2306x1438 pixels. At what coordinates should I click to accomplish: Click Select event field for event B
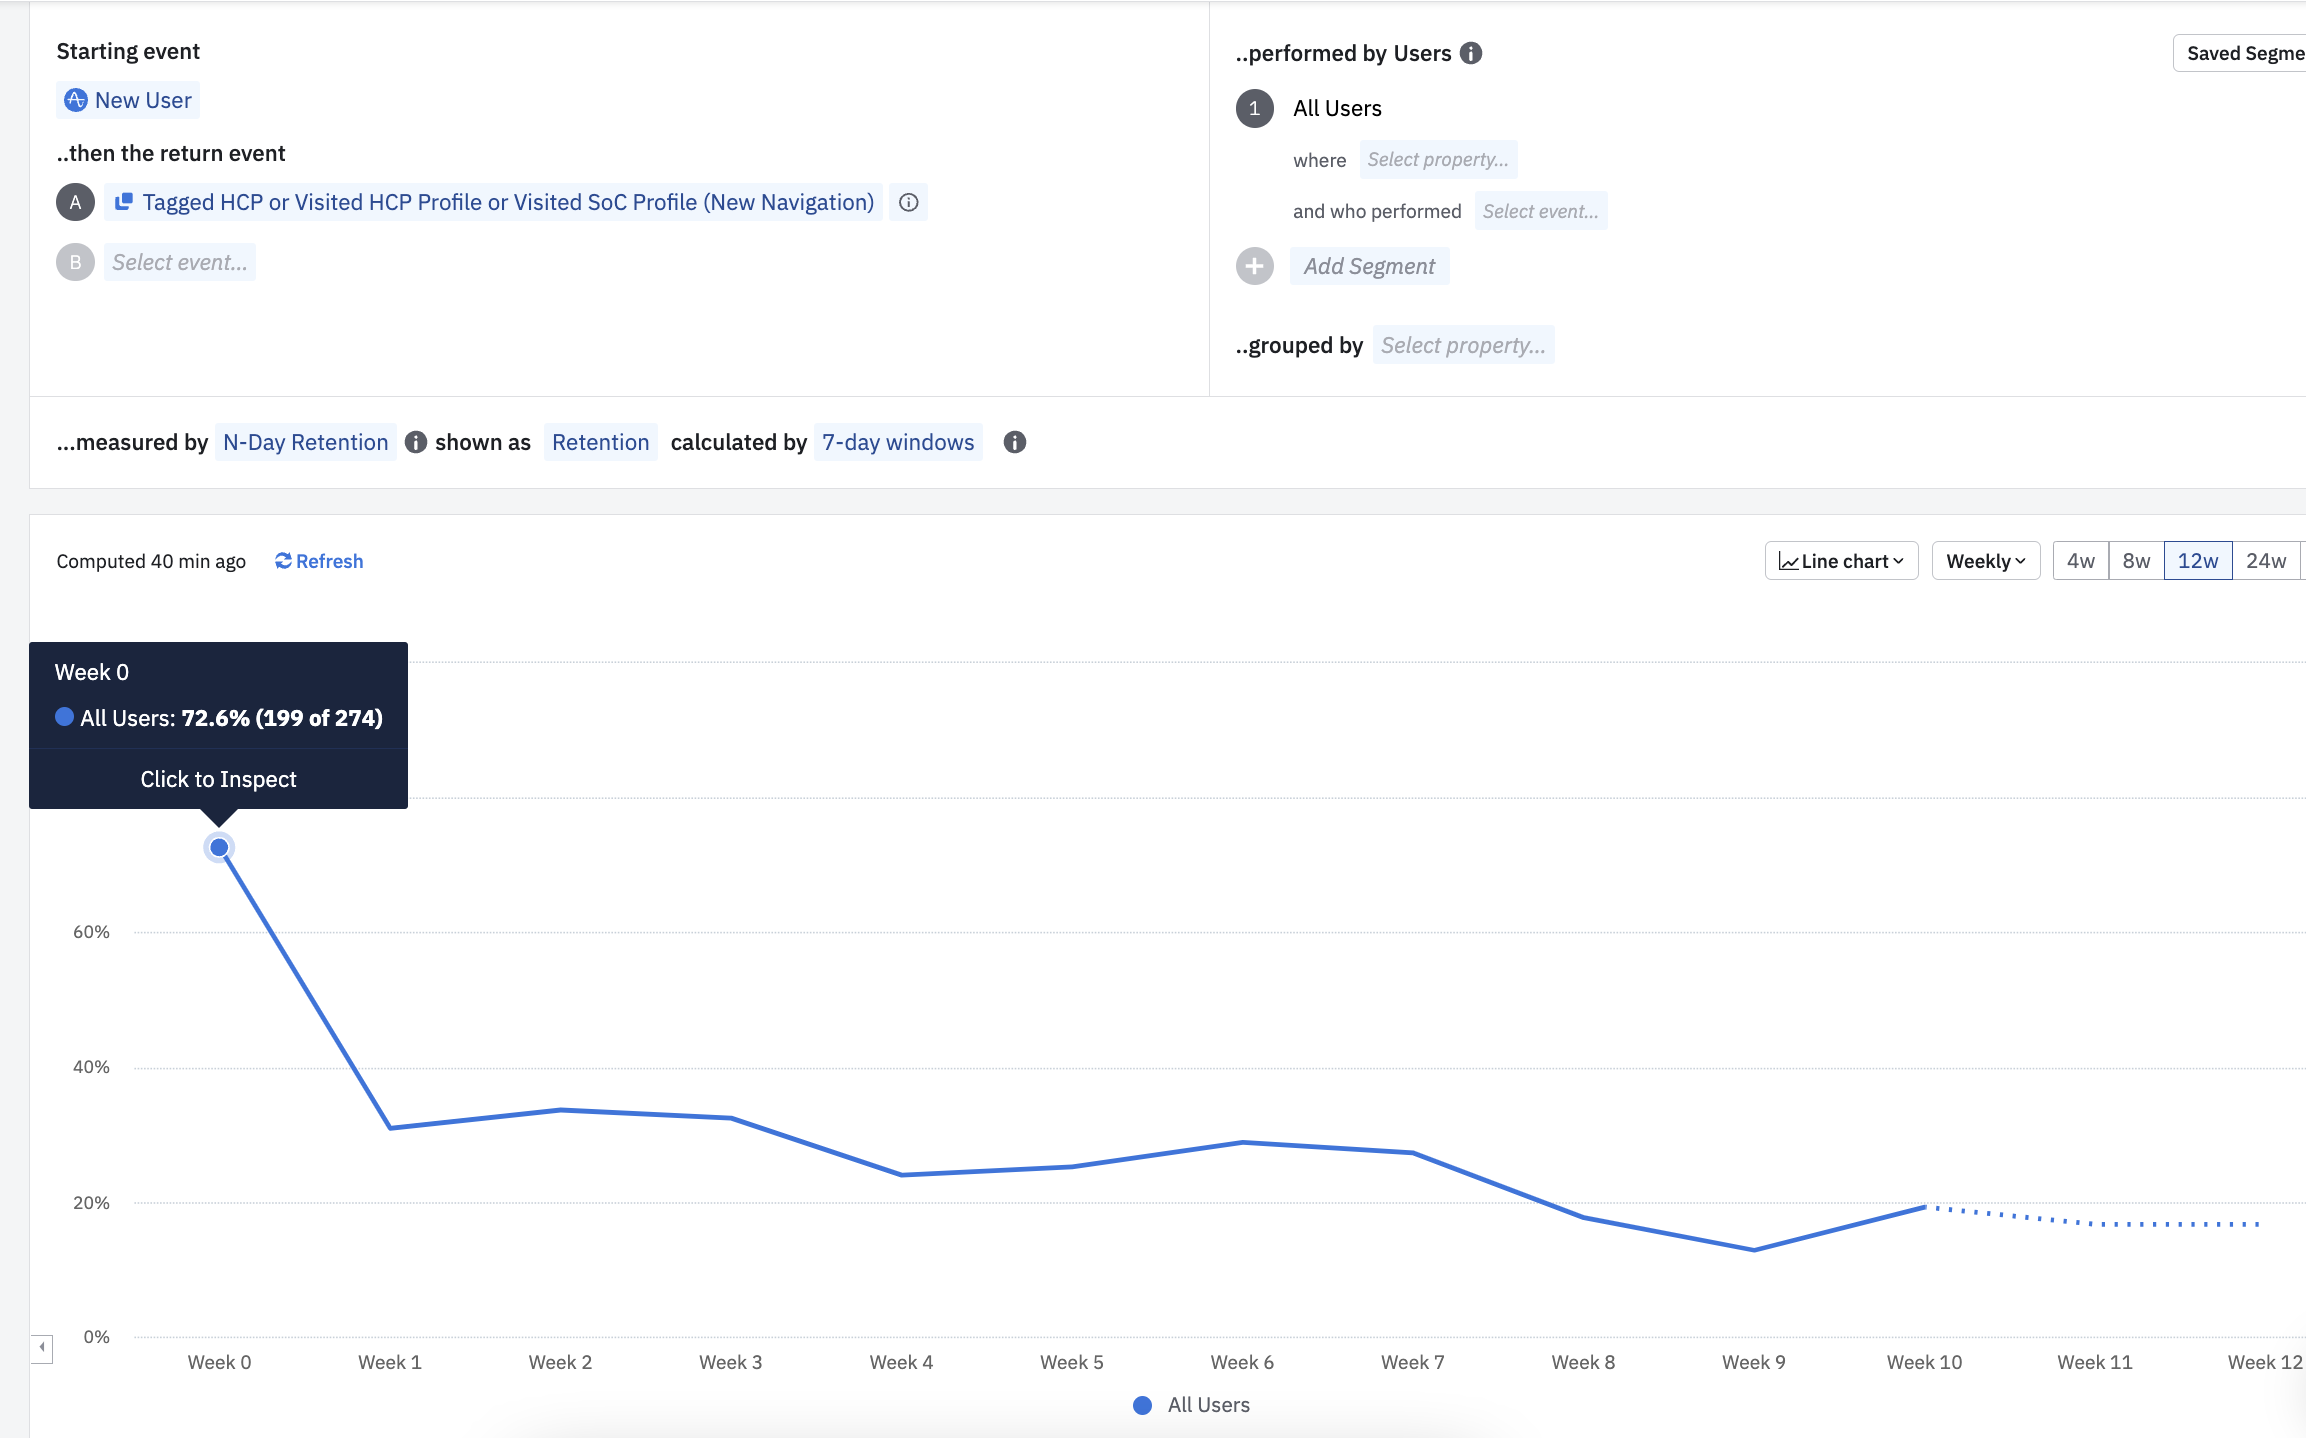tap(179, 262)
